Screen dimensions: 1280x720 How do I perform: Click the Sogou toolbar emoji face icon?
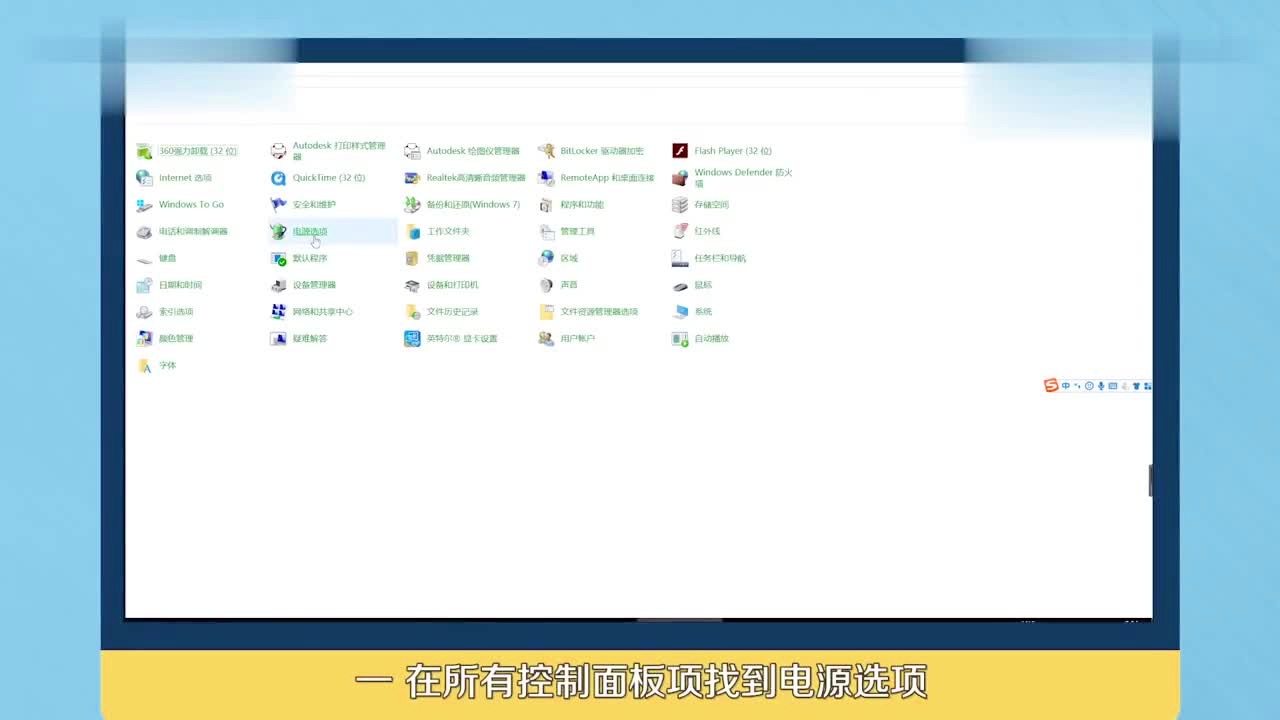click(1089, 386)
